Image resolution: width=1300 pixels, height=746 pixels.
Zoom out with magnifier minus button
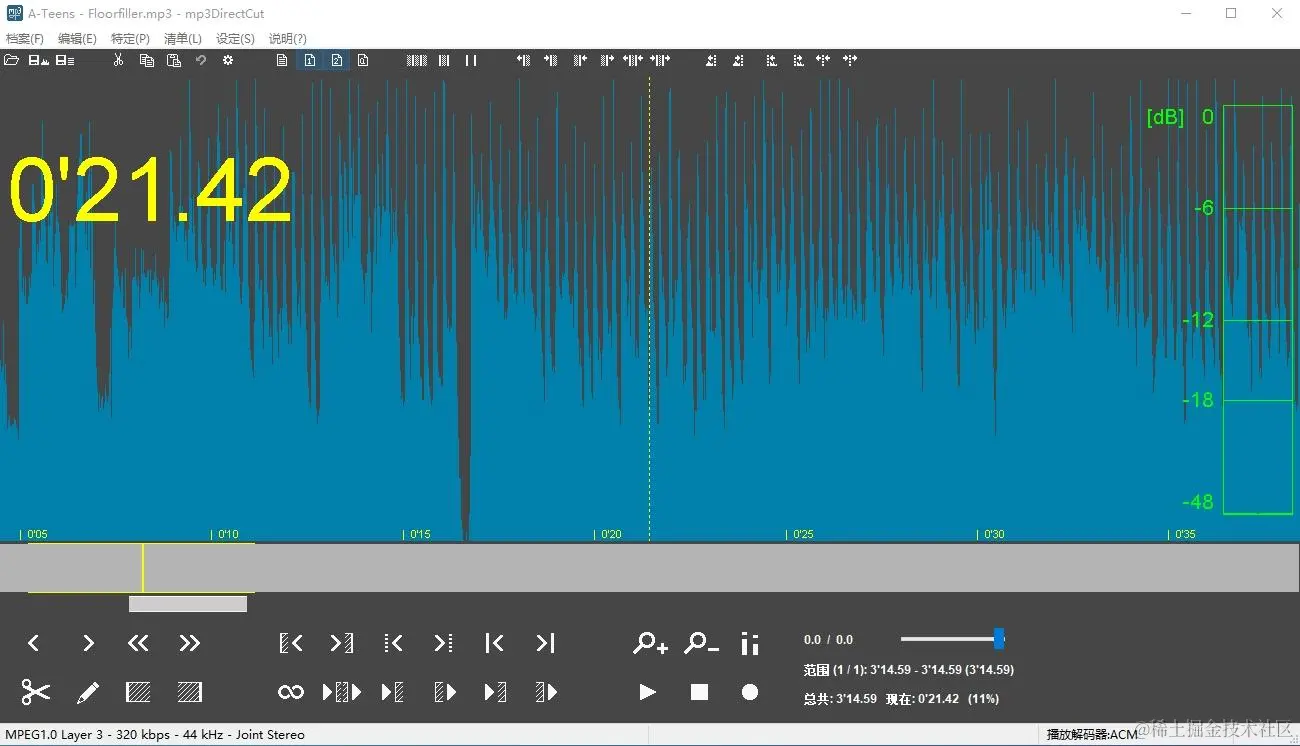[701, 643]
